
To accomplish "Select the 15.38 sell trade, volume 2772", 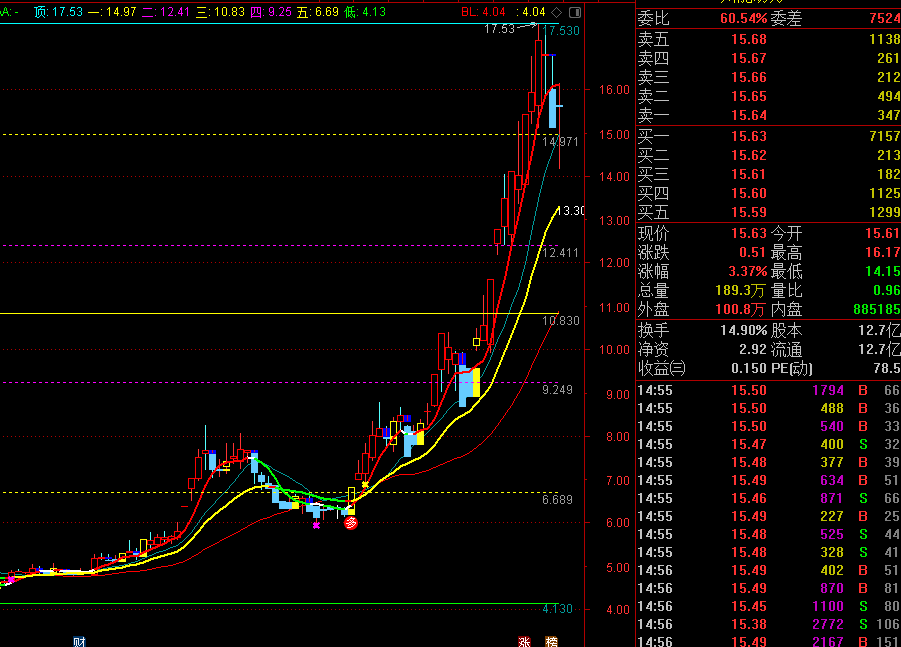I will [x=769, y=624].
